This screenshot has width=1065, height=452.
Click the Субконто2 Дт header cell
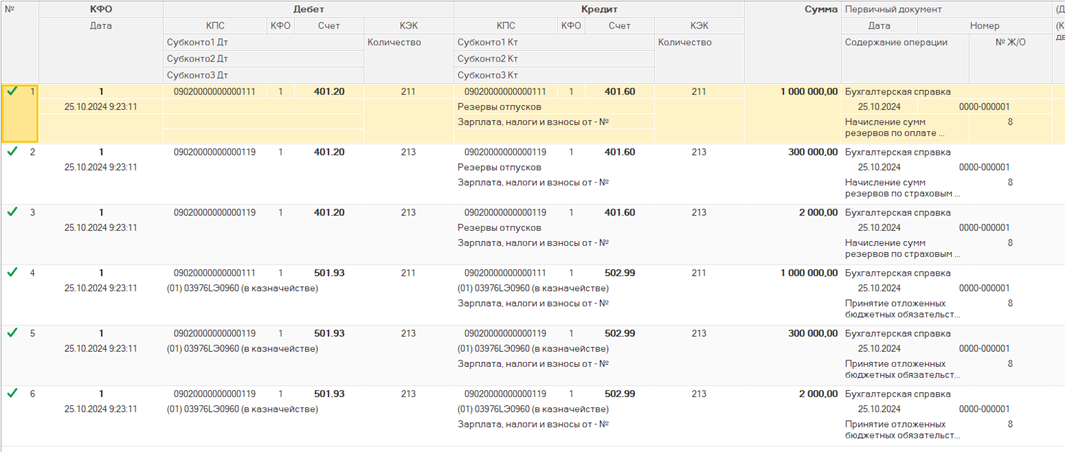tap(264, 58)
